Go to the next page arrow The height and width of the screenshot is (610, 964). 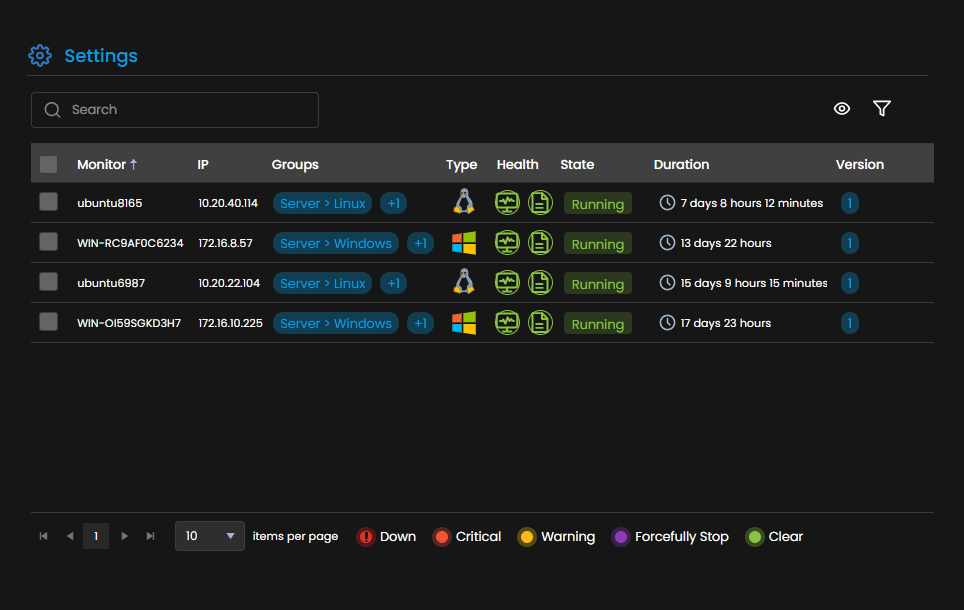tap(124, 536)
